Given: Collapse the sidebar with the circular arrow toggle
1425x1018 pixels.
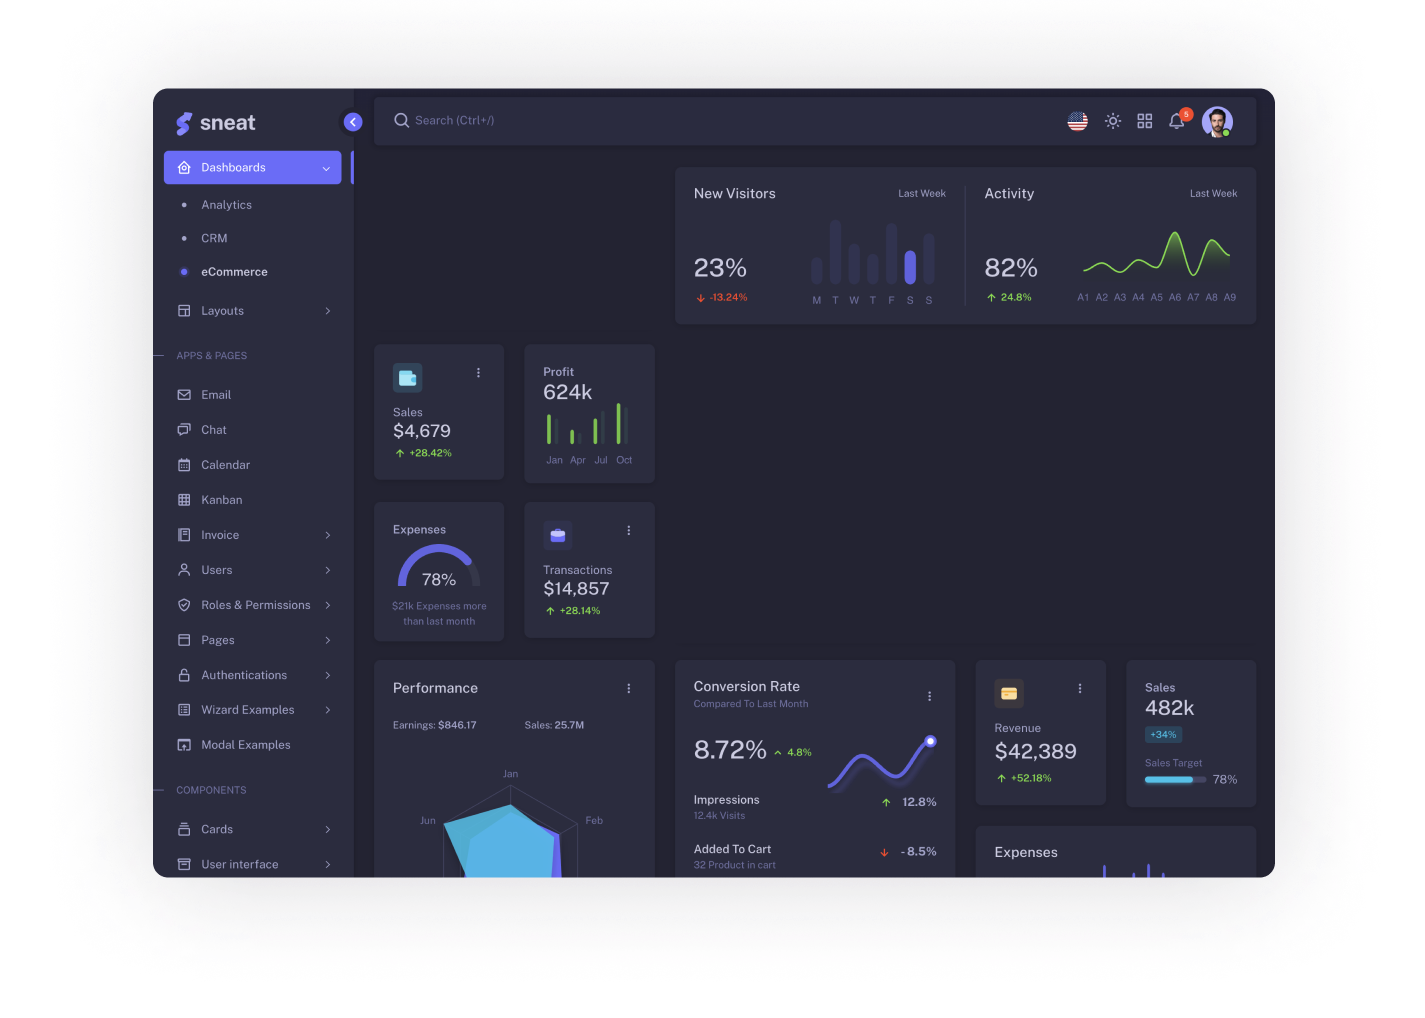Looking at the screenshot, I should point(353,121).
